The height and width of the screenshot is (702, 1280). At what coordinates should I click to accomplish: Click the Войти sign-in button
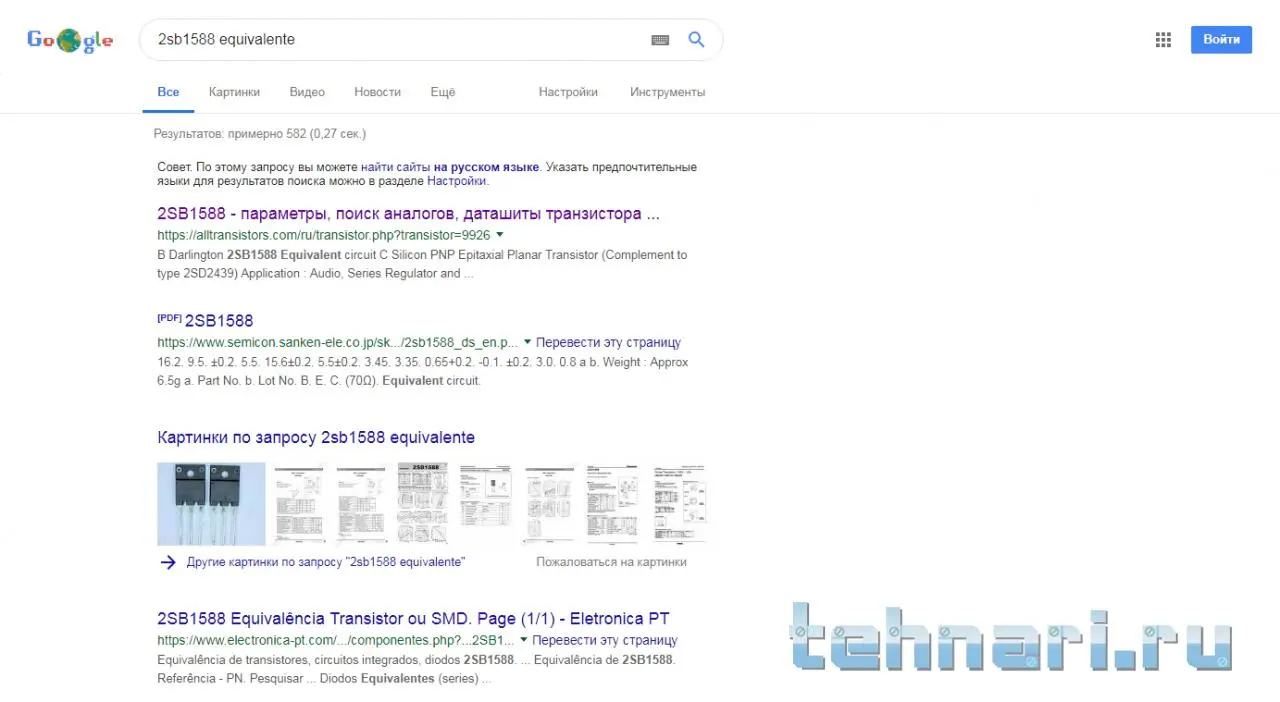[x=1221, y=40]
